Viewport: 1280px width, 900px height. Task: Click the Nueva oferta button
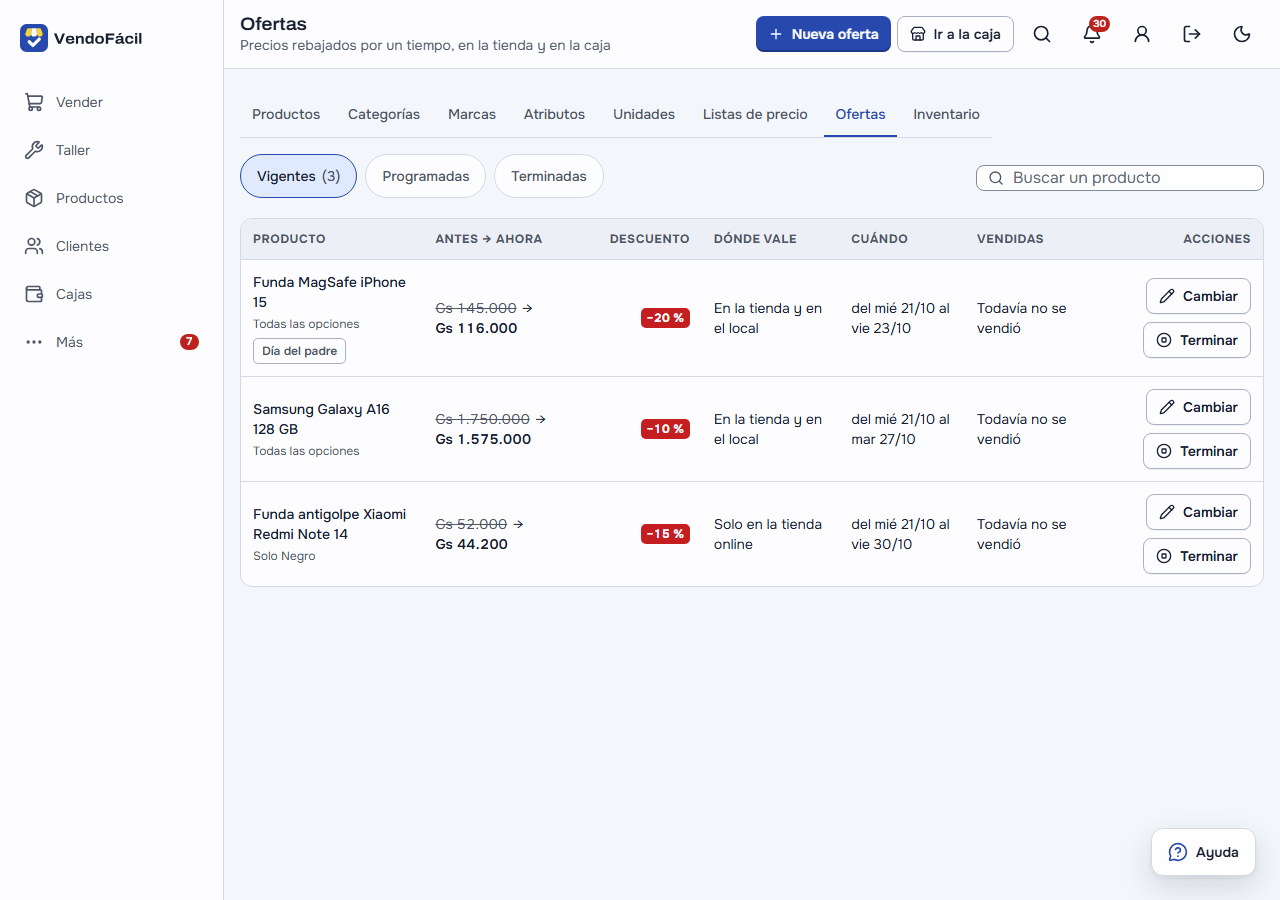[x=823, y=34]
